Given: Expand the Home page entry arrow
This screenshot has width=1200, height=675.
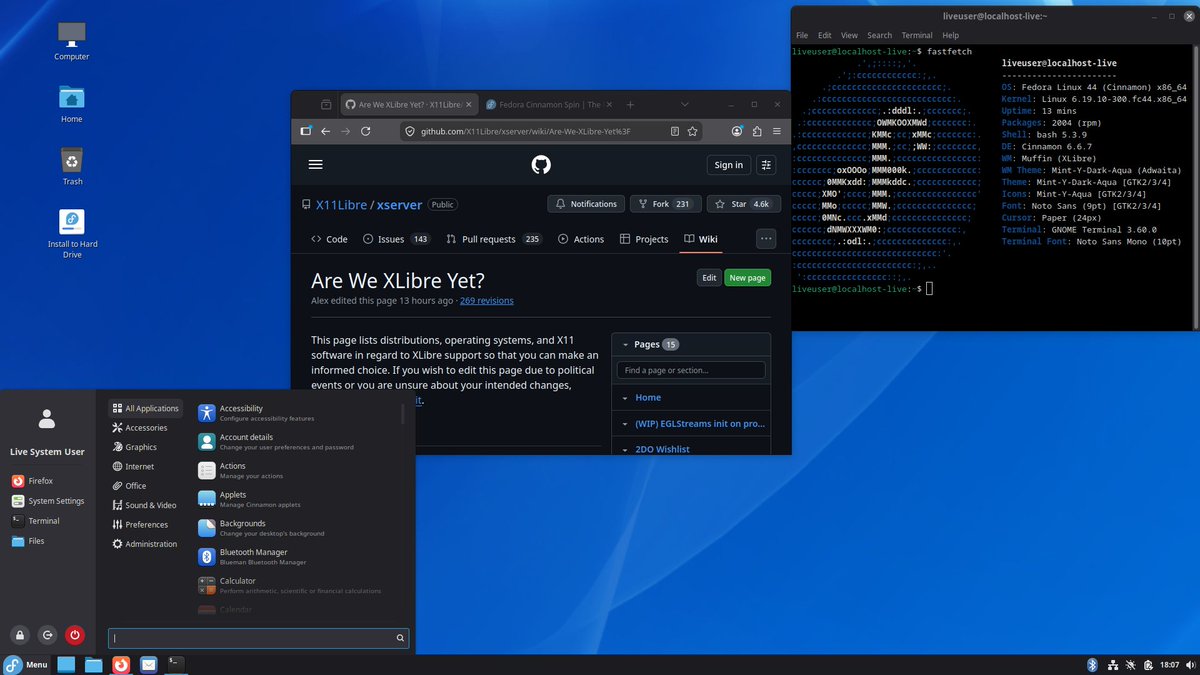Looking at the screenshot, I should [x=625, y=398].
